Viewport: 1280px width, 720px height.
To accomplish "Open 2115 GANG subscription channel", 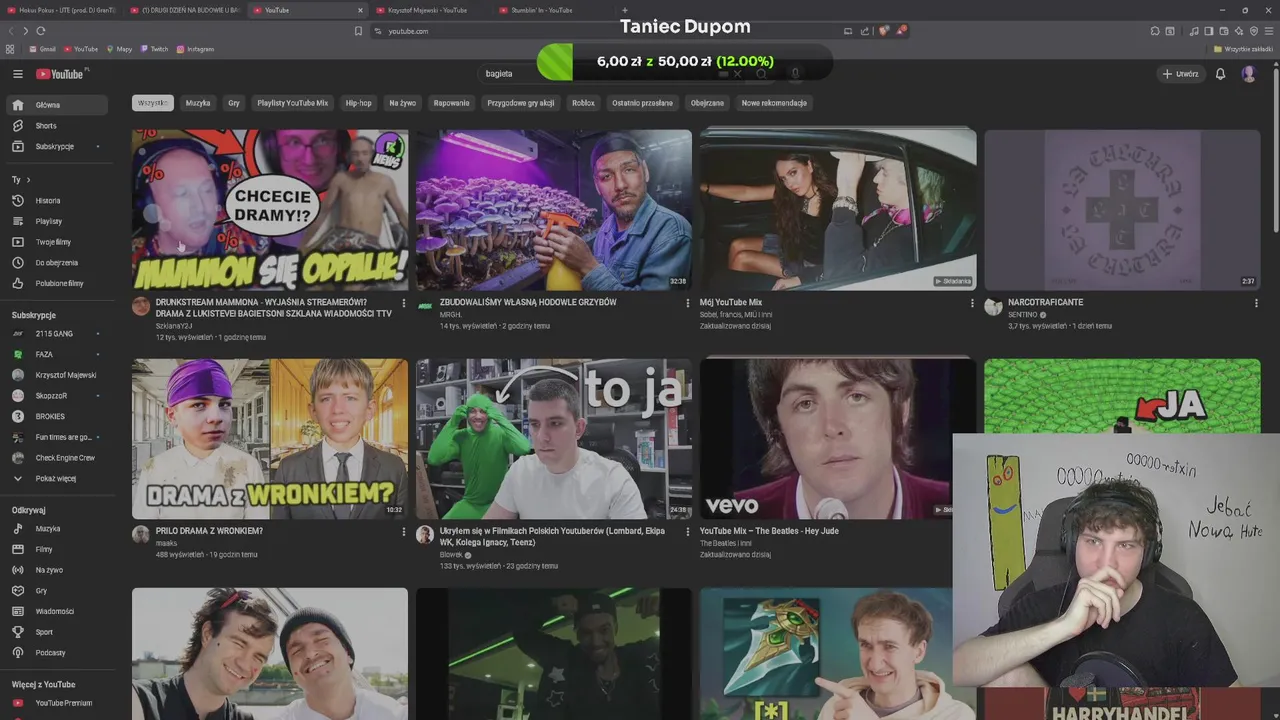I will (56, 334).
